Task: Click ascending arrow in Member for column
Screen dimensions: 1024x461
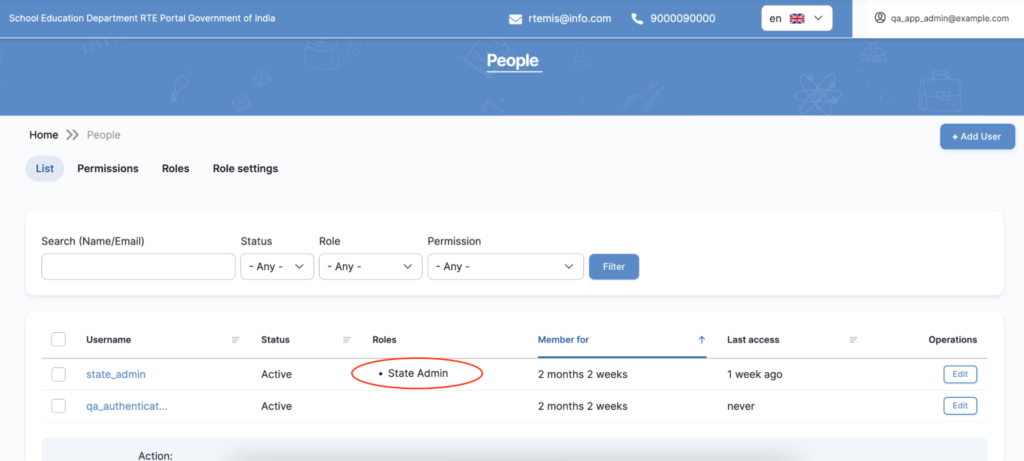Action: coord(701,340)
